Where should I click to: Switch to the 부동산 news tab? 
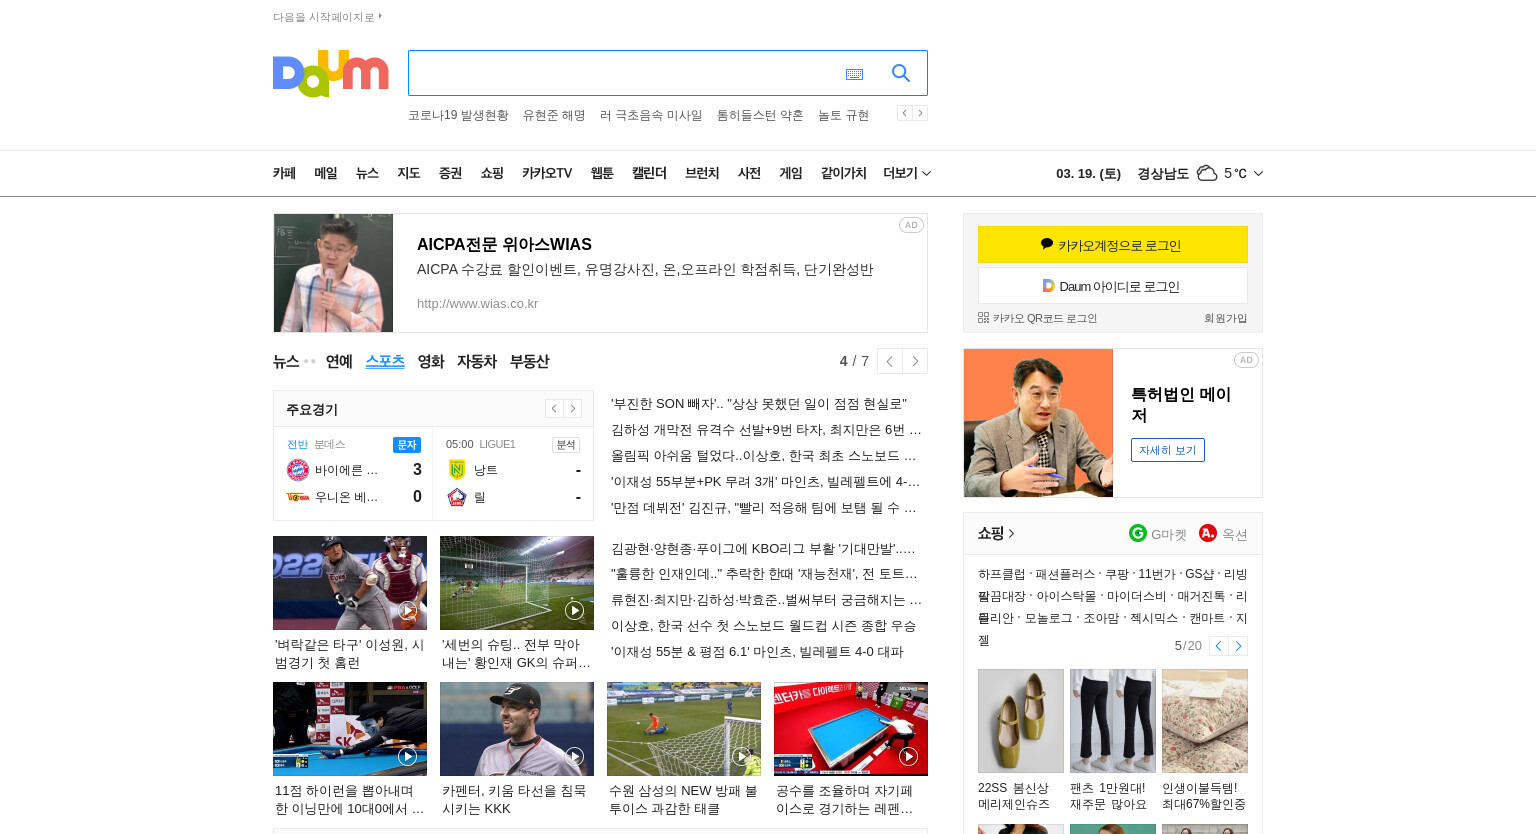[x=529, y=361]
